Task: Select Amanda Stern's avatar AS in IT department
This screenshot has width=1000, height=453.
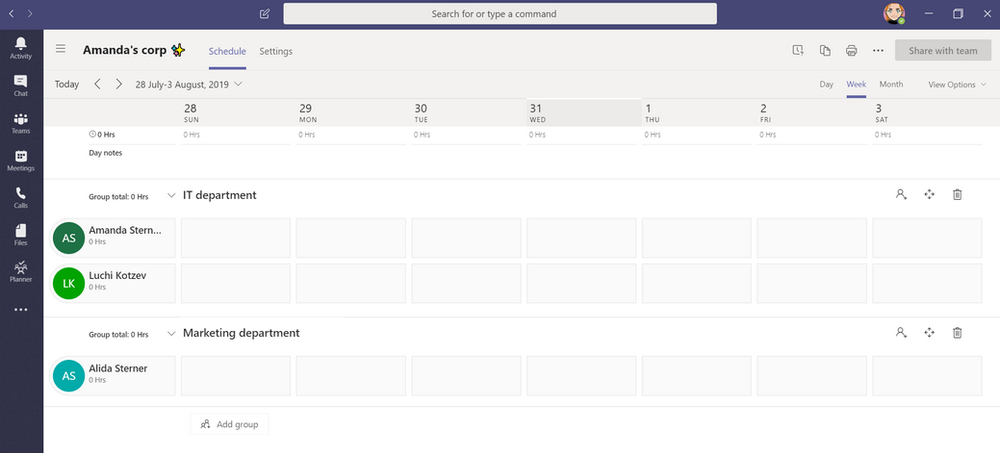Action: click(69, 238)
